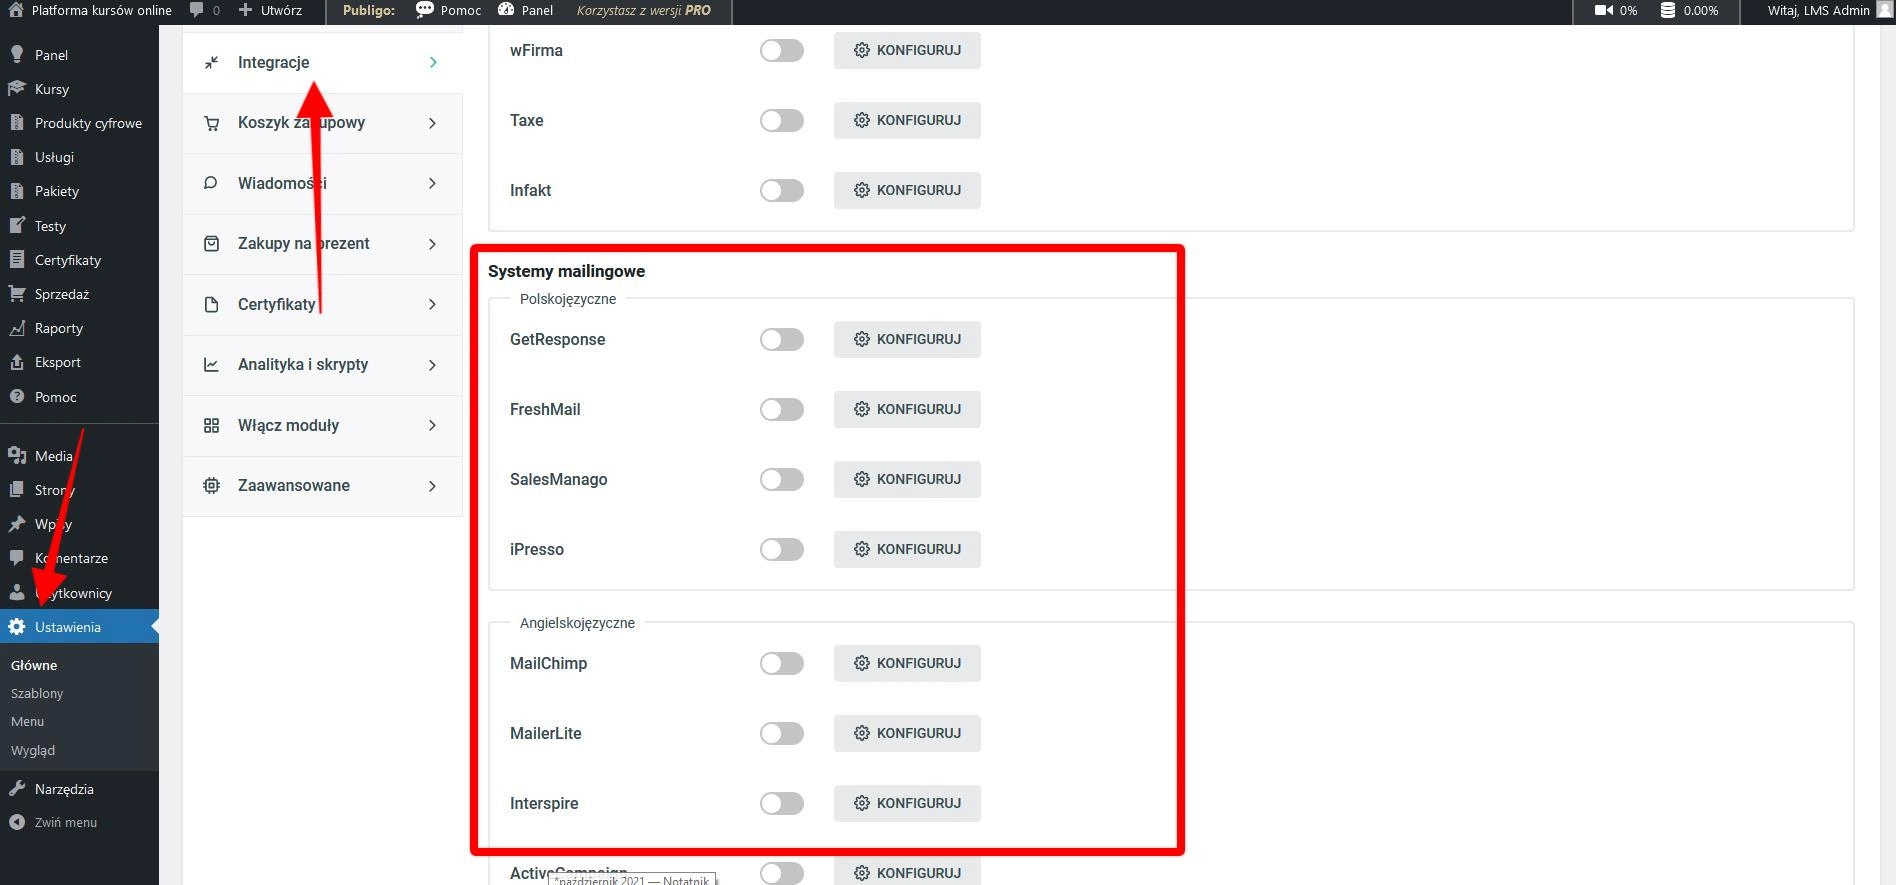Click the Raporty chart icon

17,328
